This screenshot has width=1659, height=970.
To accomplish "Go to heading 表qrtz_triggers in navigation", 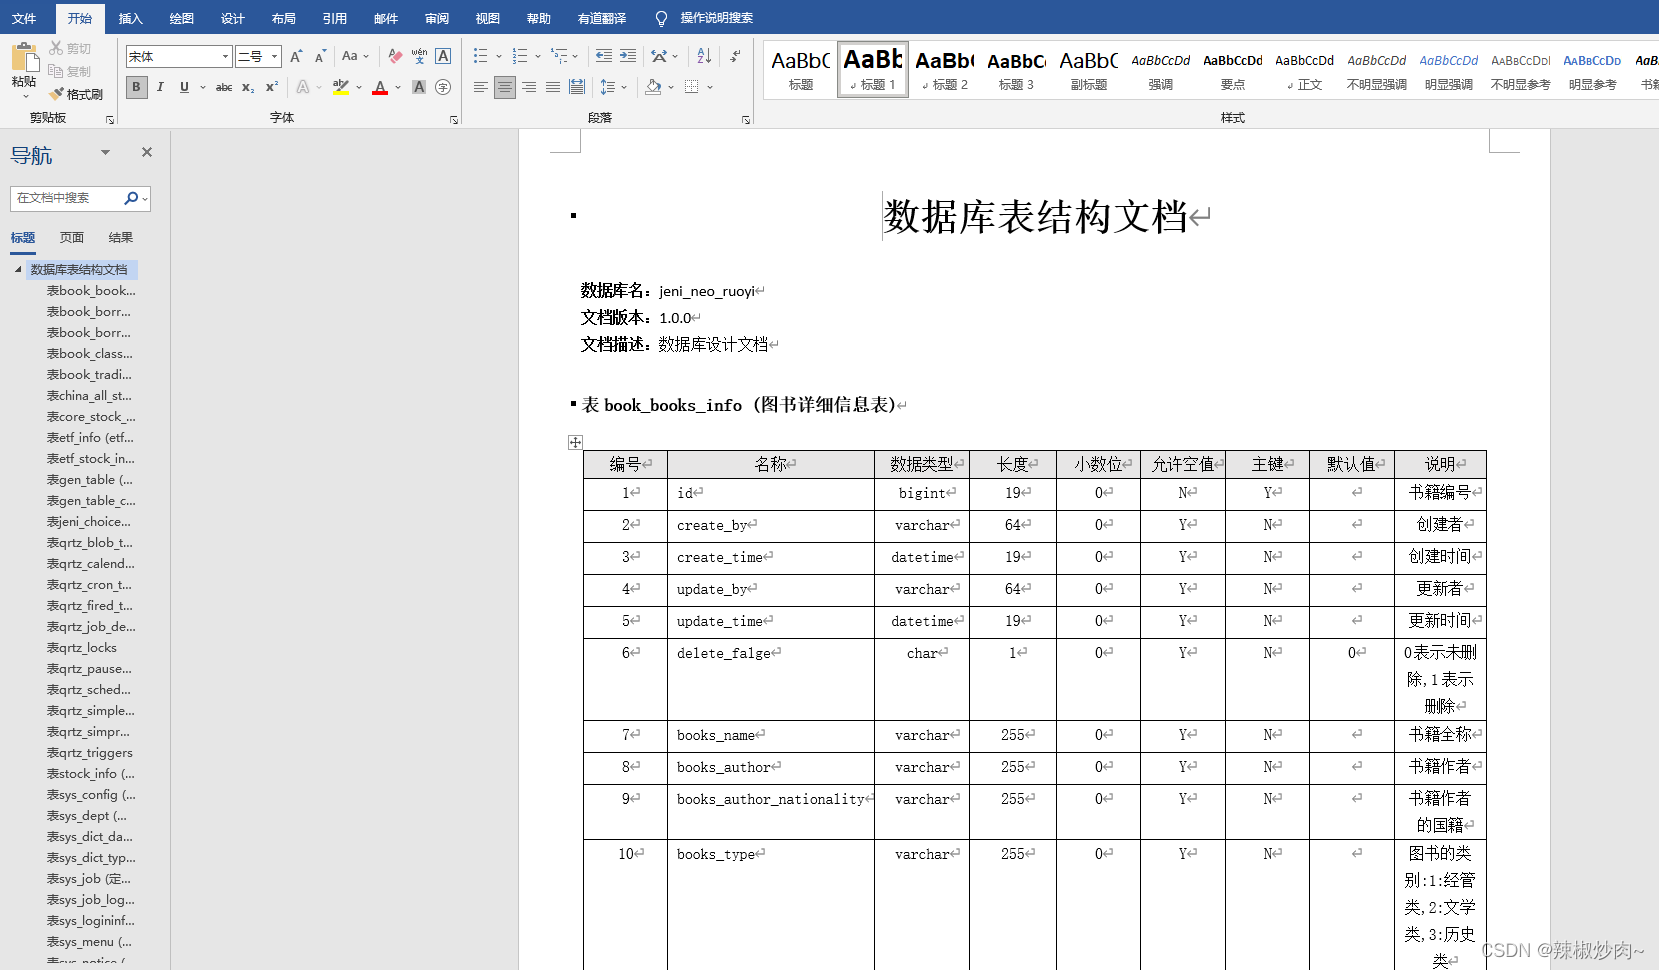I will point(90,752).
